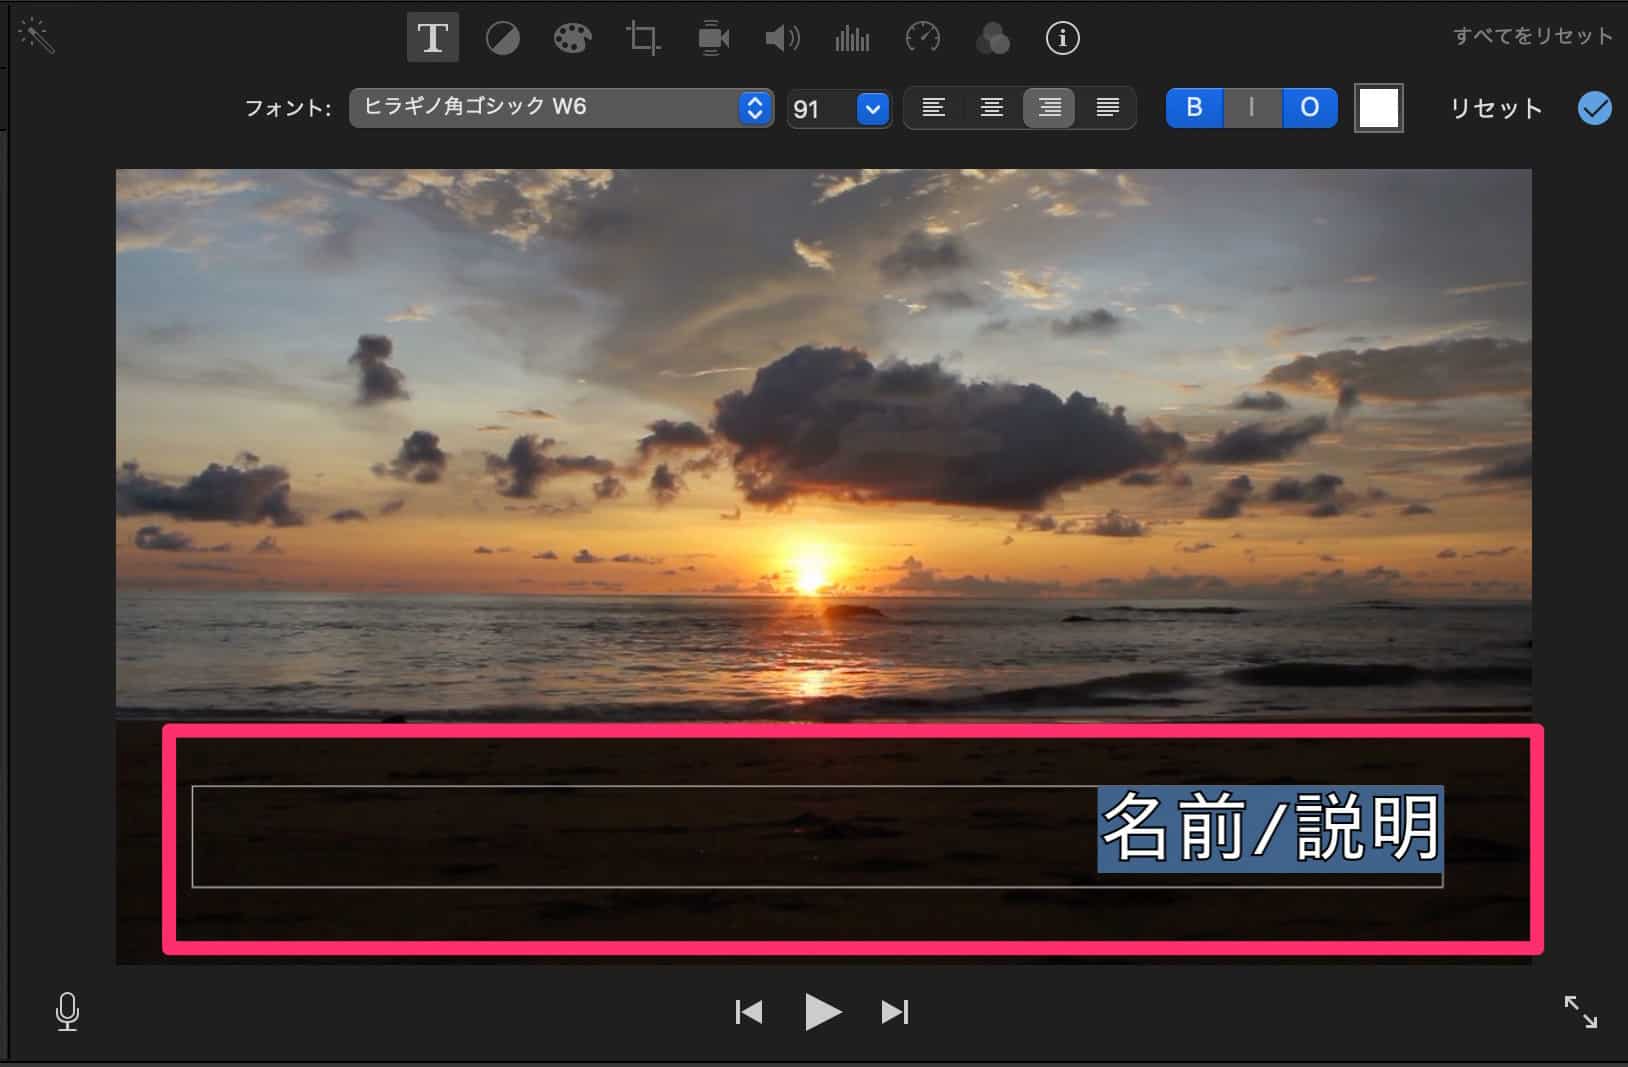Click the magic wand auto-enhance icon
1628x1067 pixels.
pyautogui.click(x=37, y=37)
